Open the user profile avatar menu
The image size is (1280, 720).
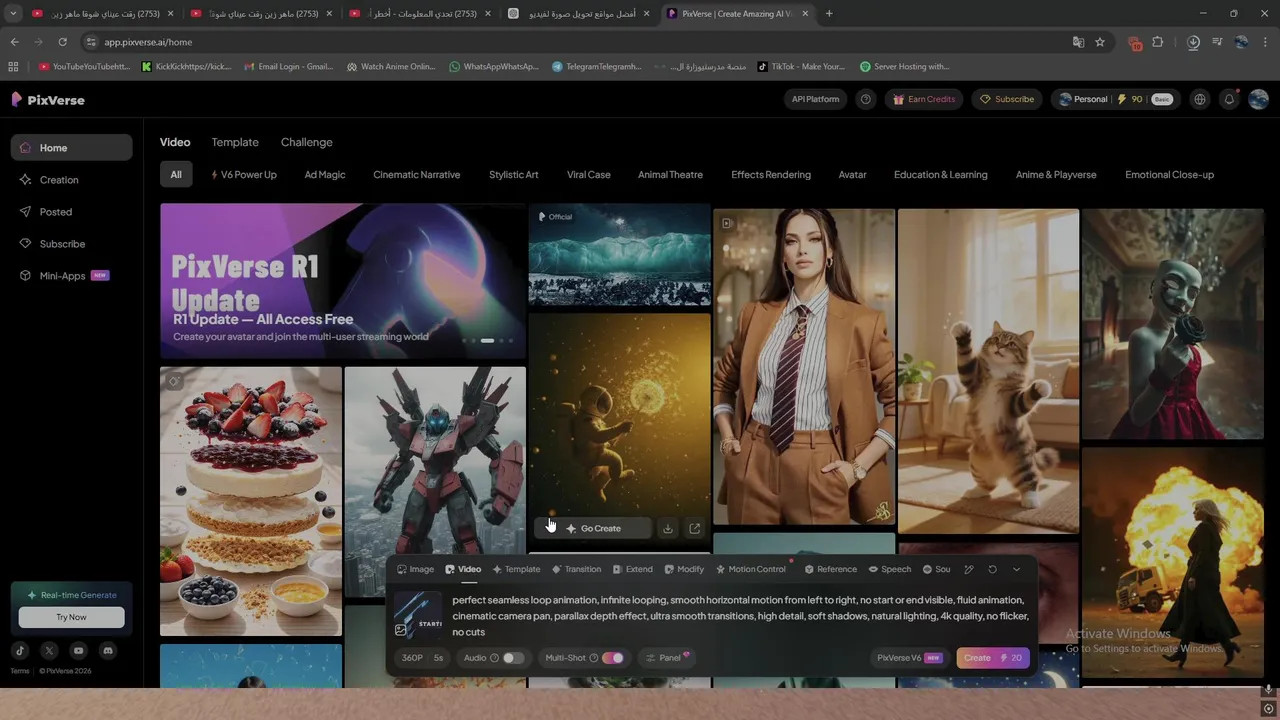click(1259, 99)
